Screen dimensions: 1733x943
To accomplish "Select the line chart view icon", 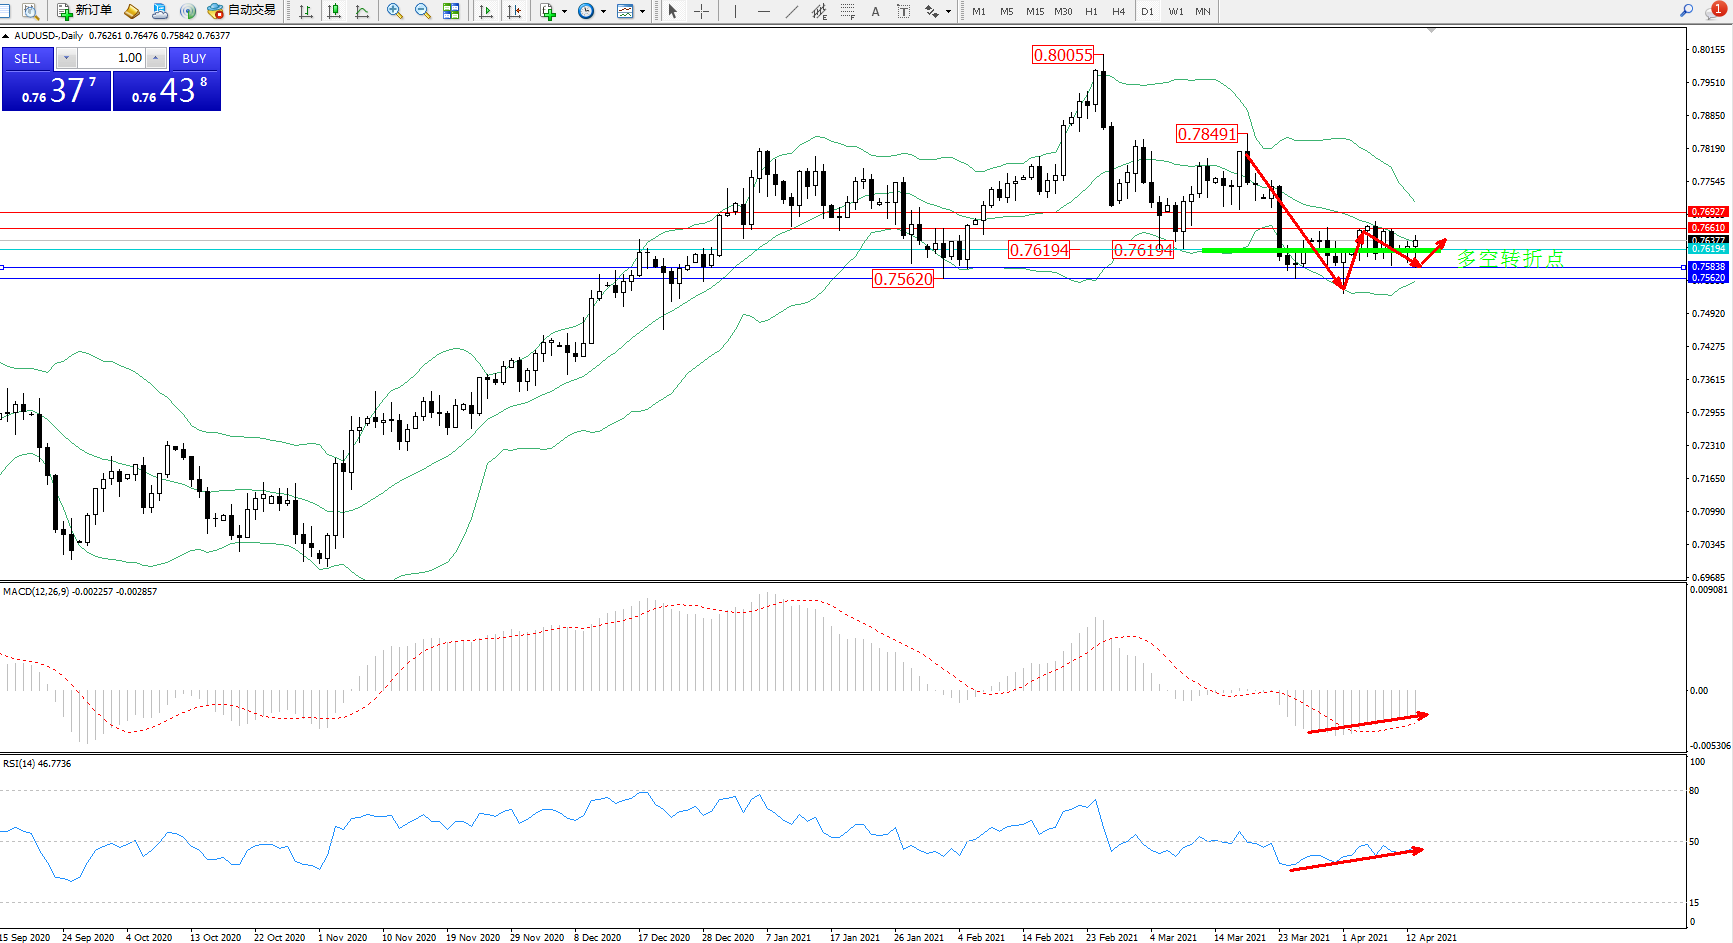I will [x=362, y=11].
